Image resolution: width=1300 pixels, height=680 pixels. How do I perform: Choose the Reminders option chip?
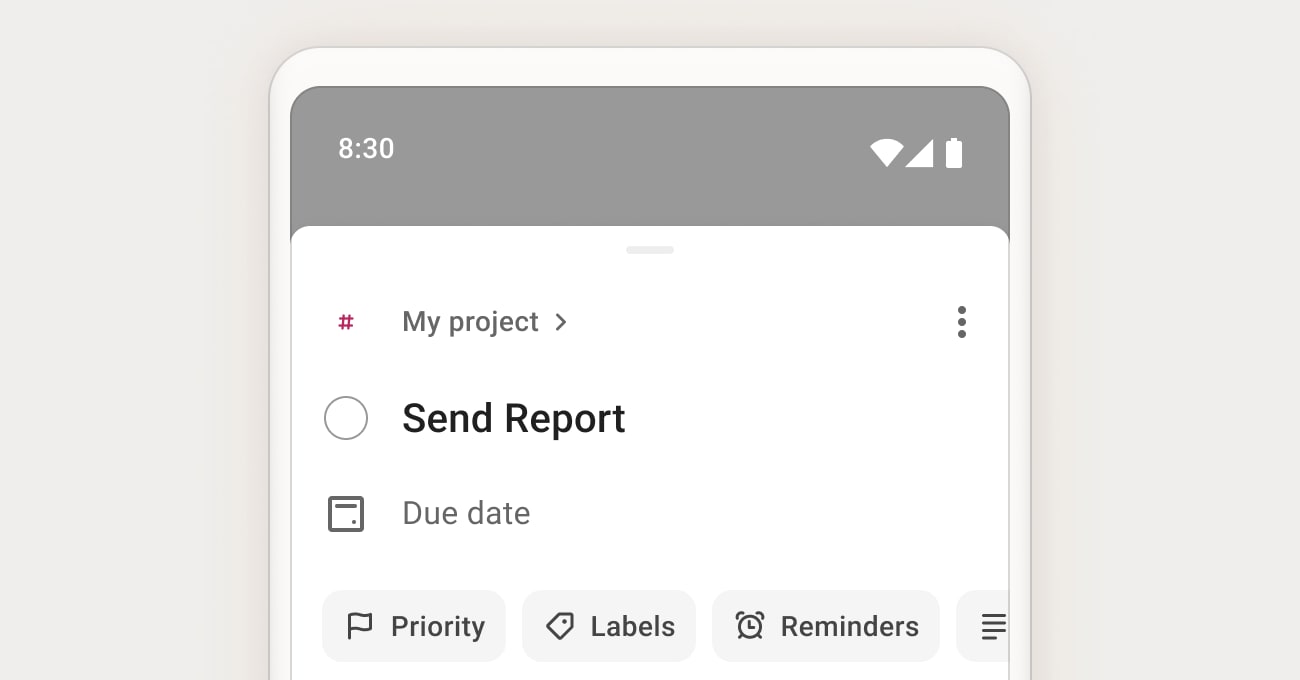pos(826,626)
